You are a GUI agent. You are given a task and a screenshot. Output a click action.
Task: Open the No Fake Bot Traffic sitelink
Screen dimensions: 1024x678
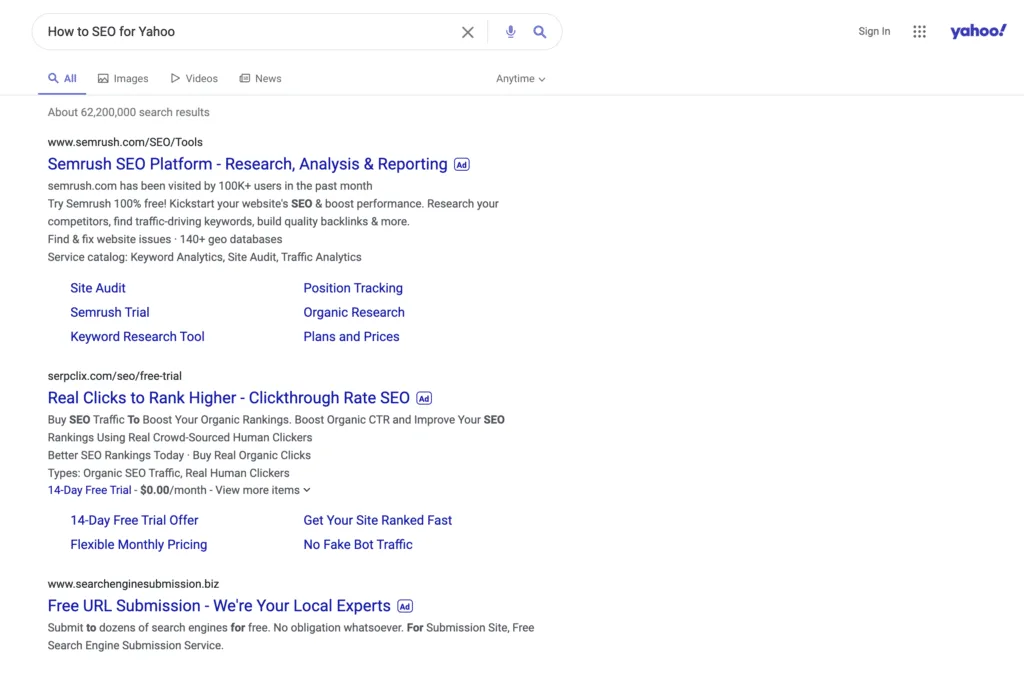(358, 544)
